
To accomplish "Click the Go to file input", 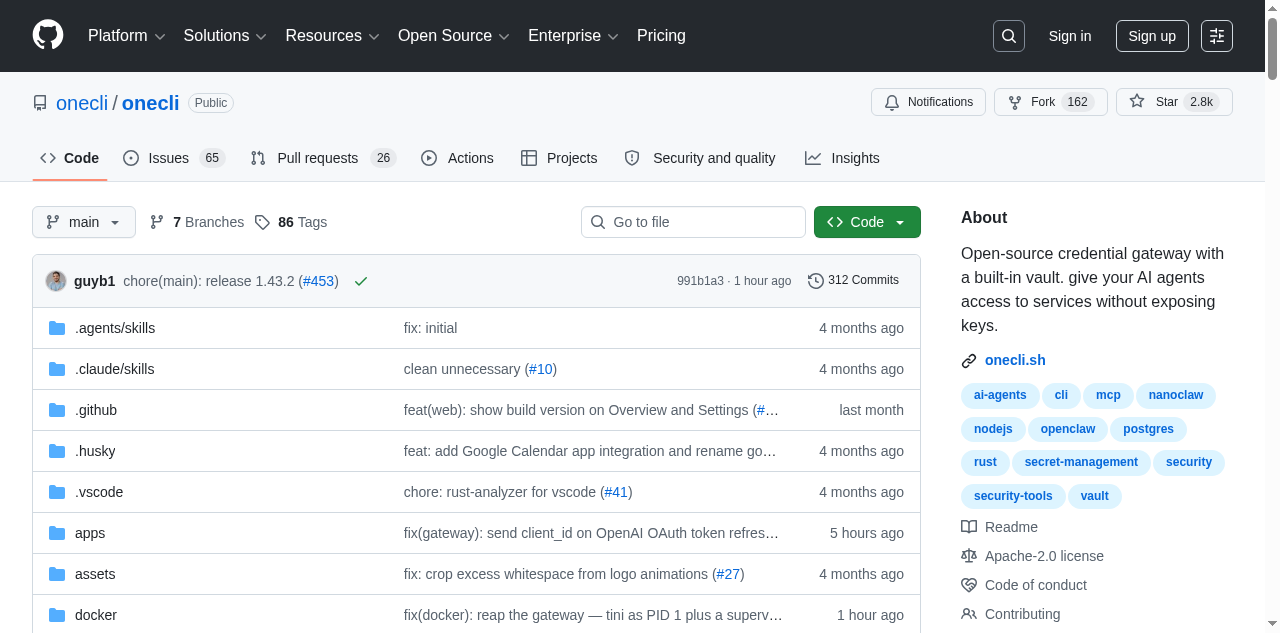I will 693,222.
